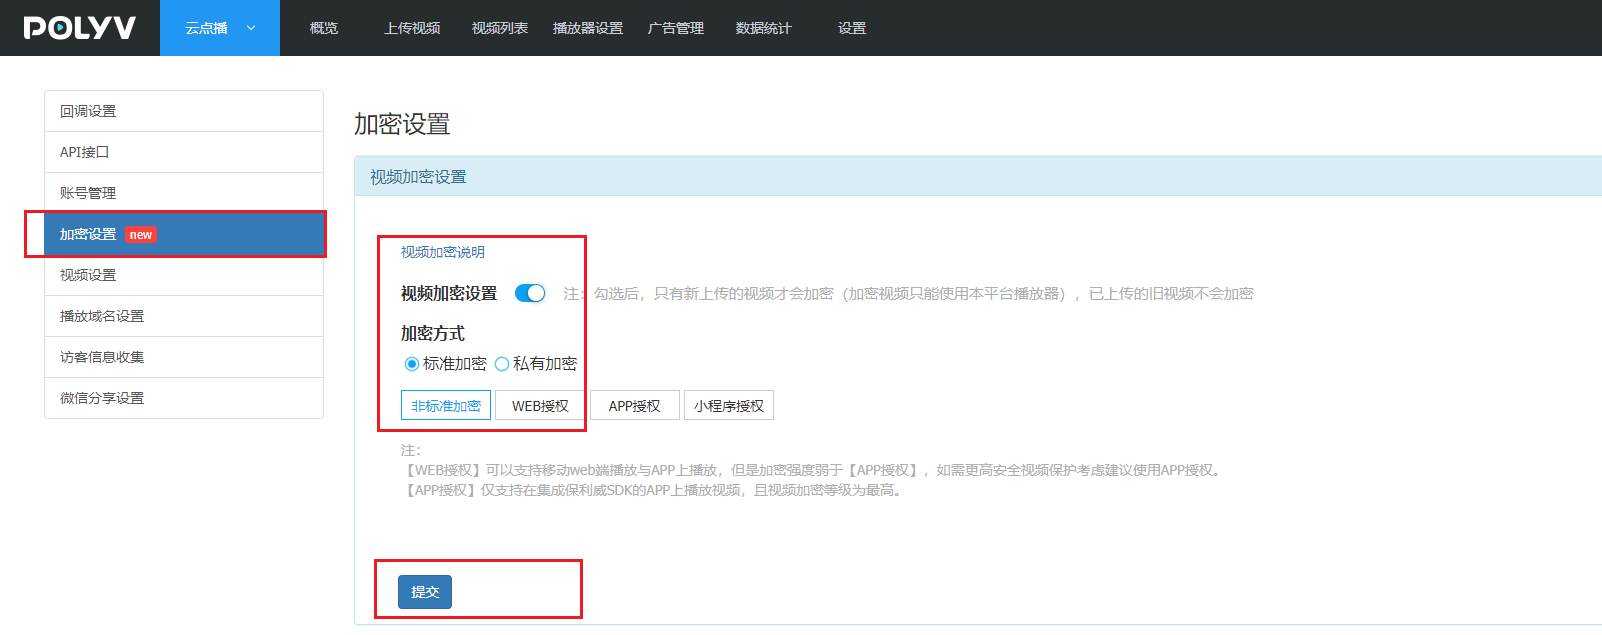Select 微信分享设置 in the sidebar

pos(184,398)
